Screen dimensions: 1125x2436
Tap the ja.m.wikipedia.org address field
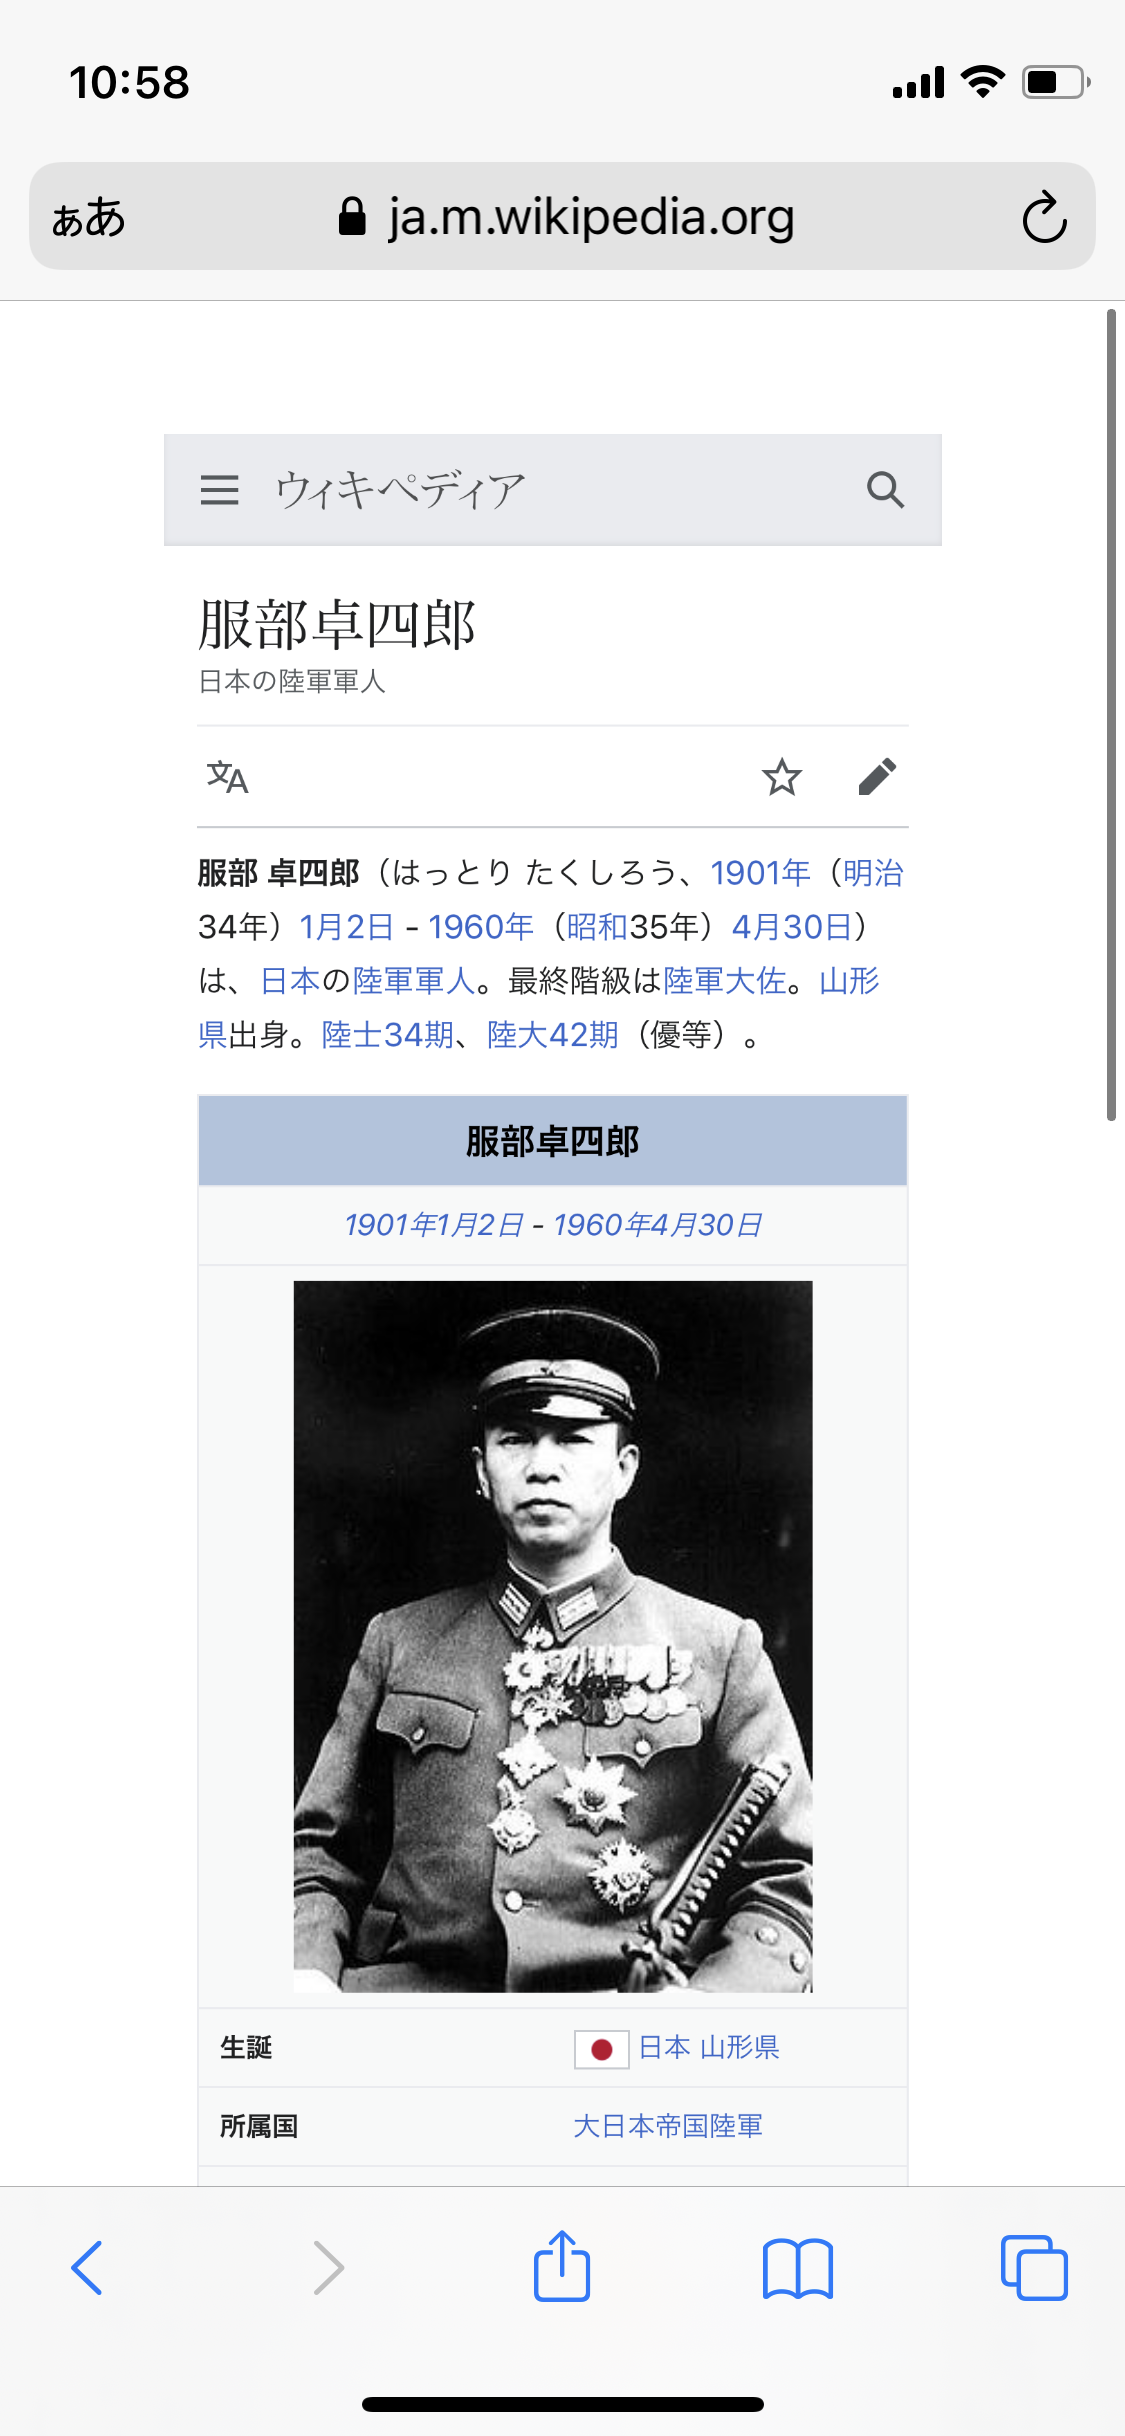tap(566, 216)
